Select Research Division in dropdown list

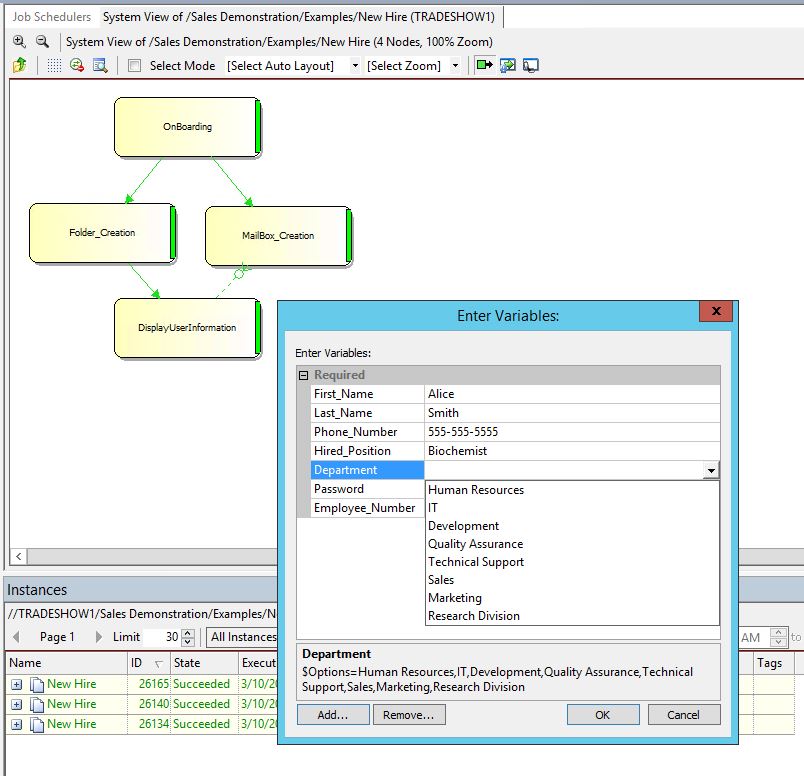tap(473, 616)
